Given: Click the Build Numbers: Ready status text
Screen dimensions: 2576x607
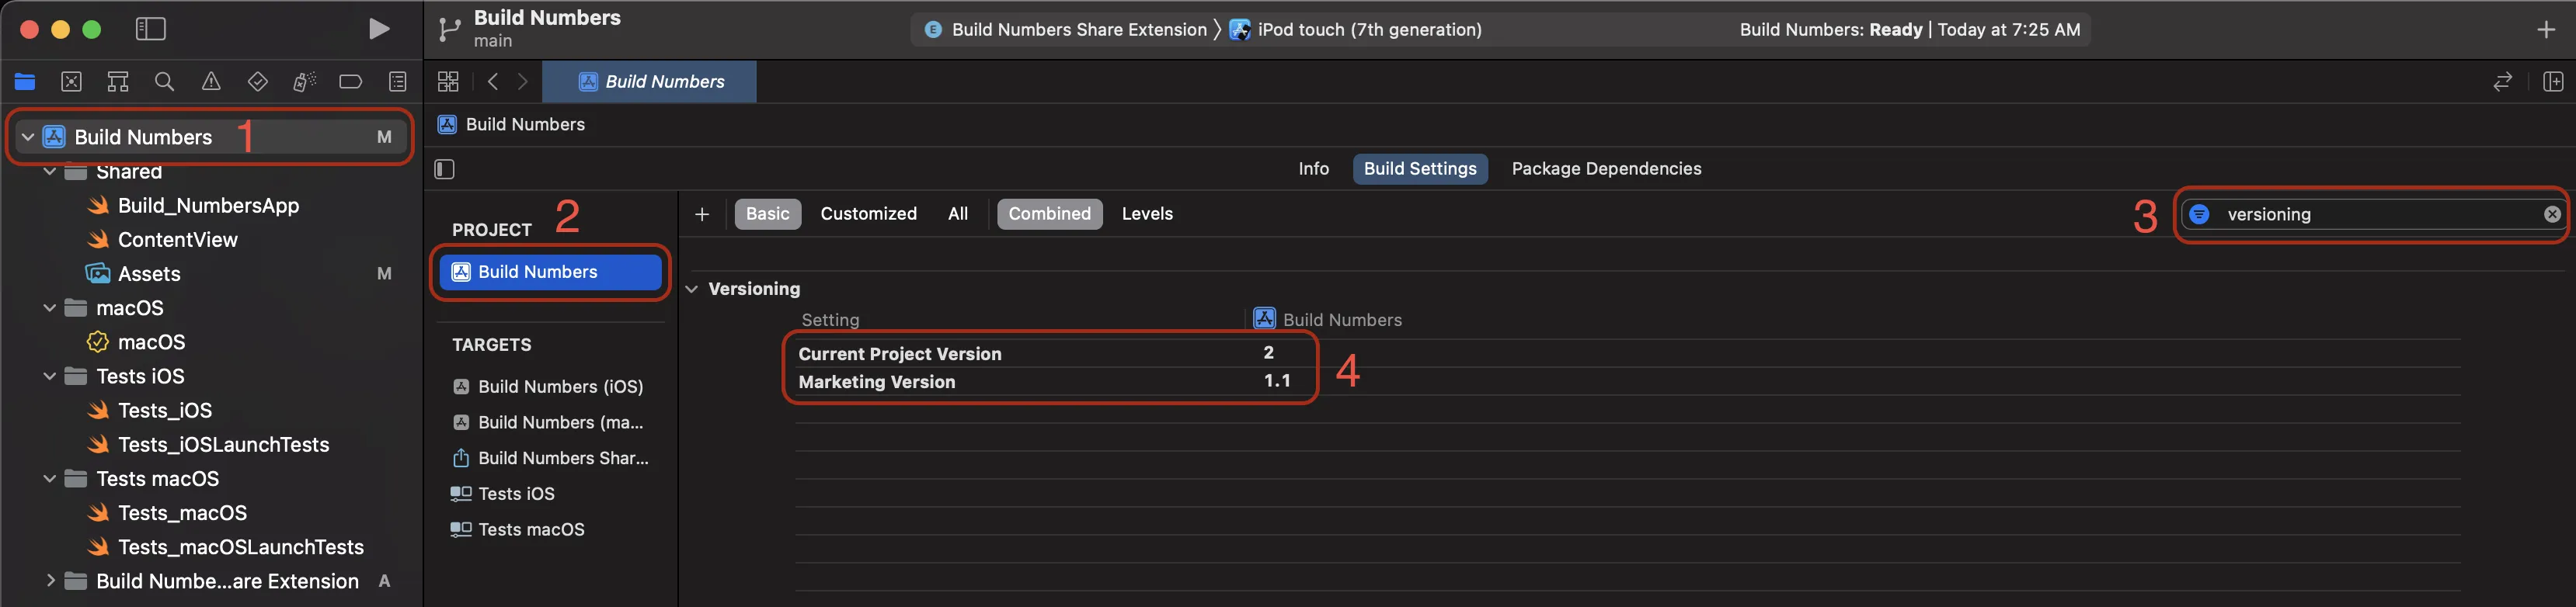Looking at the screenshot, I should coord(1830,30).
